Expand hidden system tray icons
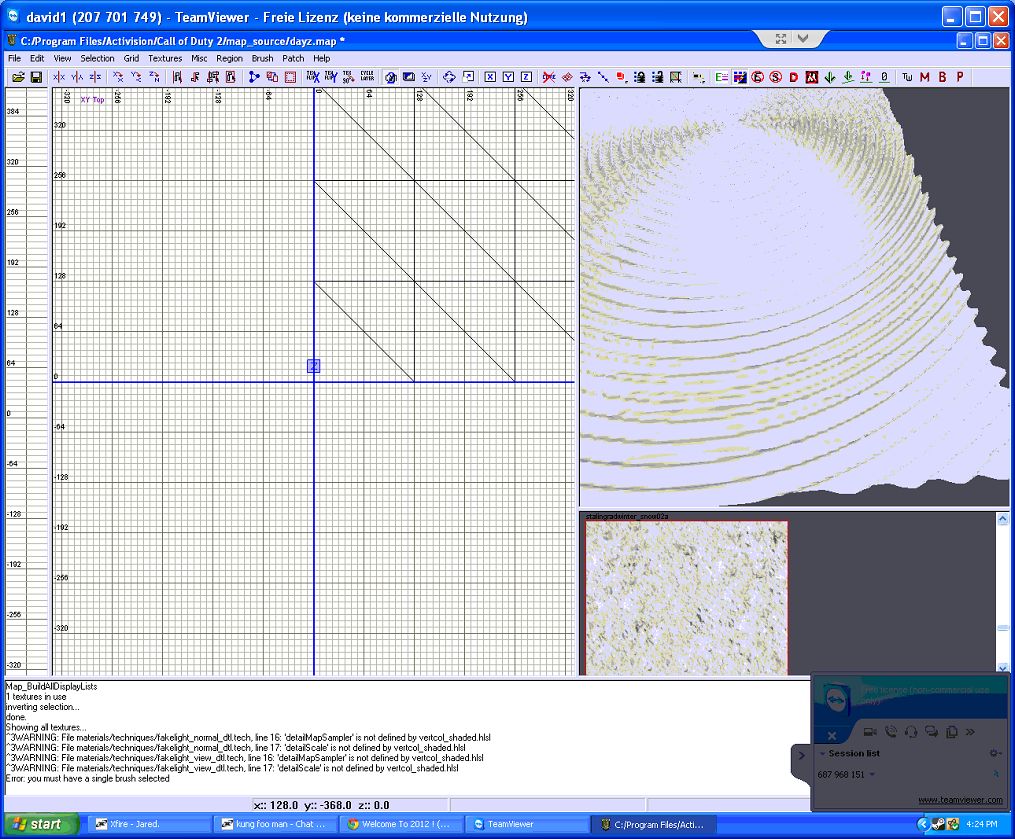 pyautogui.click(x=923, y=824)
